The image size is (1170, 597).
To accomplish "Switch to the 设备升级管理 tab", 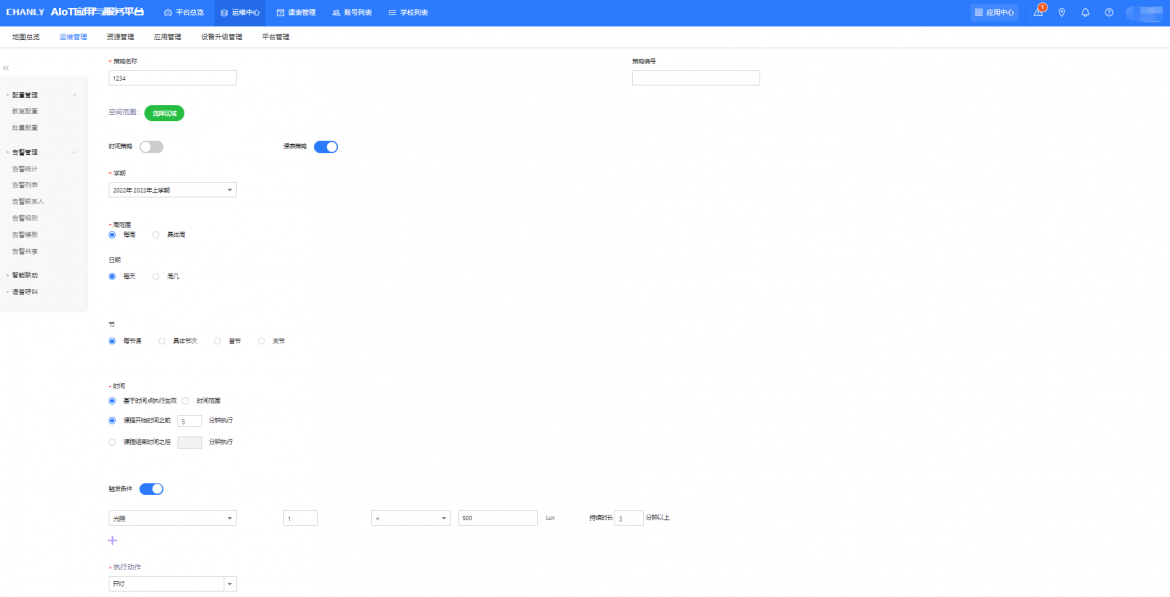I will [x=221, y=37].
